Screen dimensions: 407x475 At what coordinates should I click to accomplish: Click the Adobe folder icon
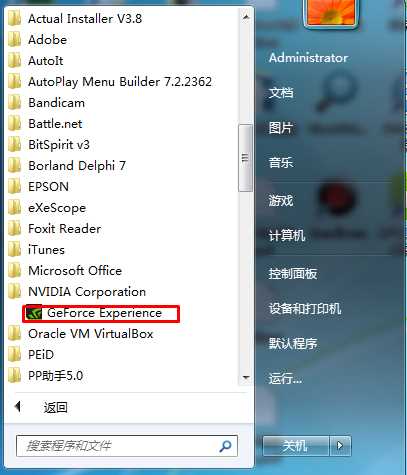(14, 40)
